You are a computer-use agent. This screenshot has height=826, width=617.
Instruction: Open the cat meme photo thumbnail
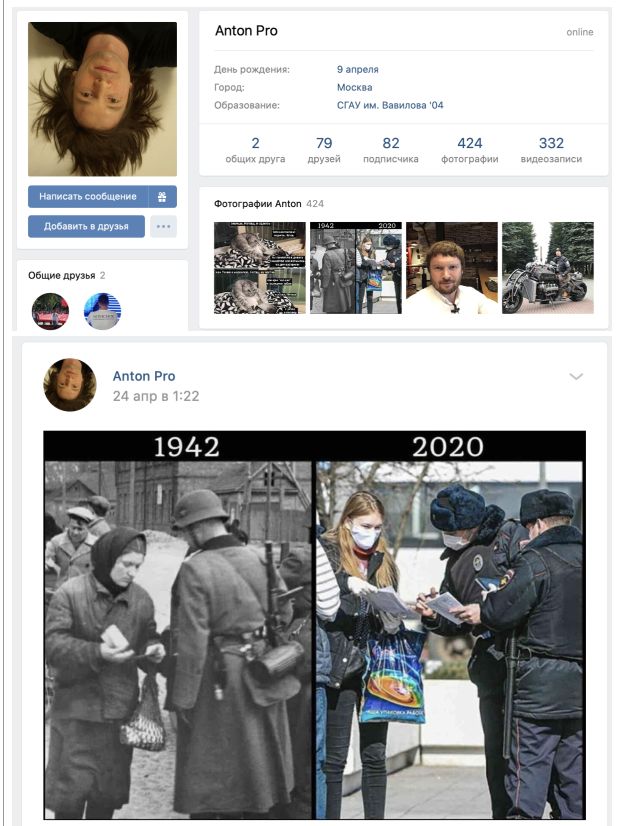pos(260,268)
